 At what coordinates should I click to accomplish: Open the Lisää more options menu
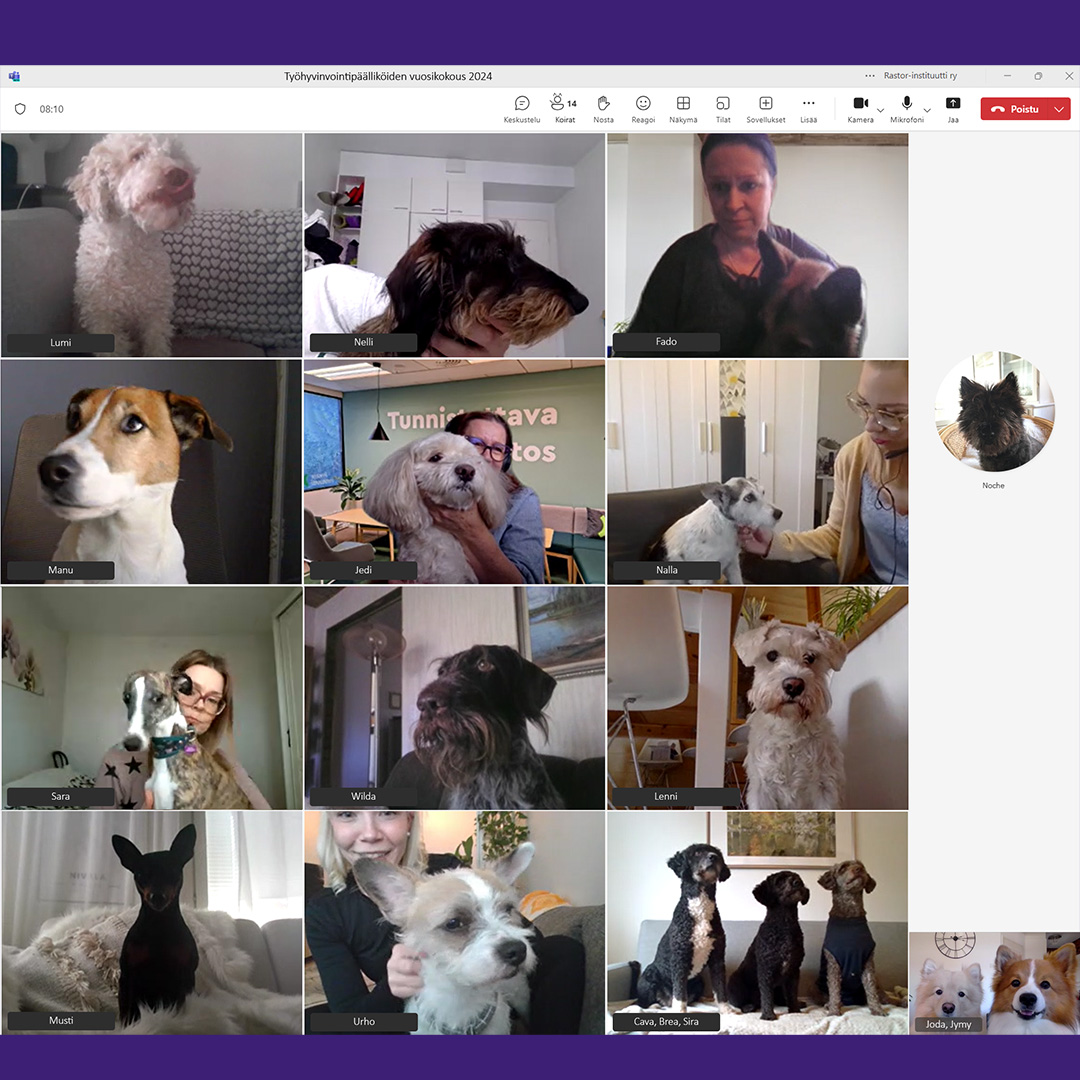click(x=808, y=109)
